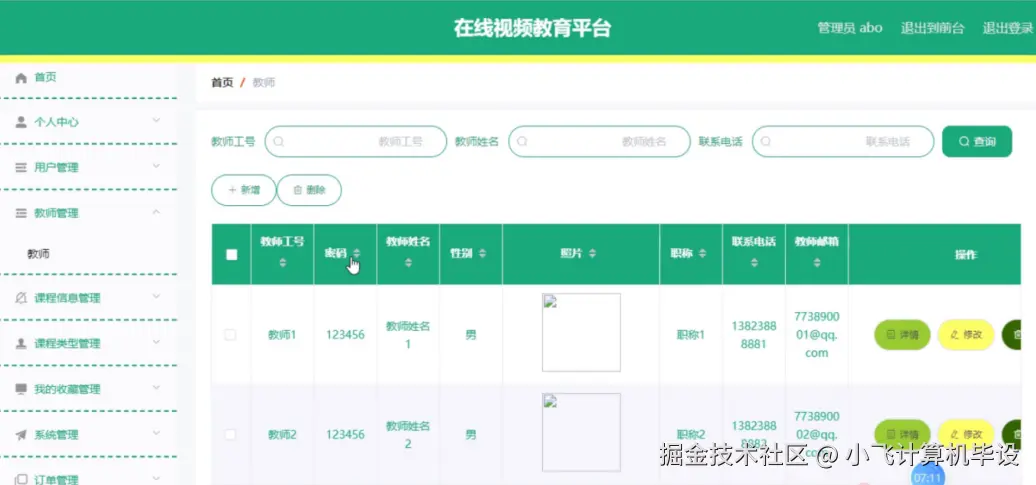Screen dimensions: 1036x485
Task: Click 退出到前台 link in header
Action: [x=932, y=28]
